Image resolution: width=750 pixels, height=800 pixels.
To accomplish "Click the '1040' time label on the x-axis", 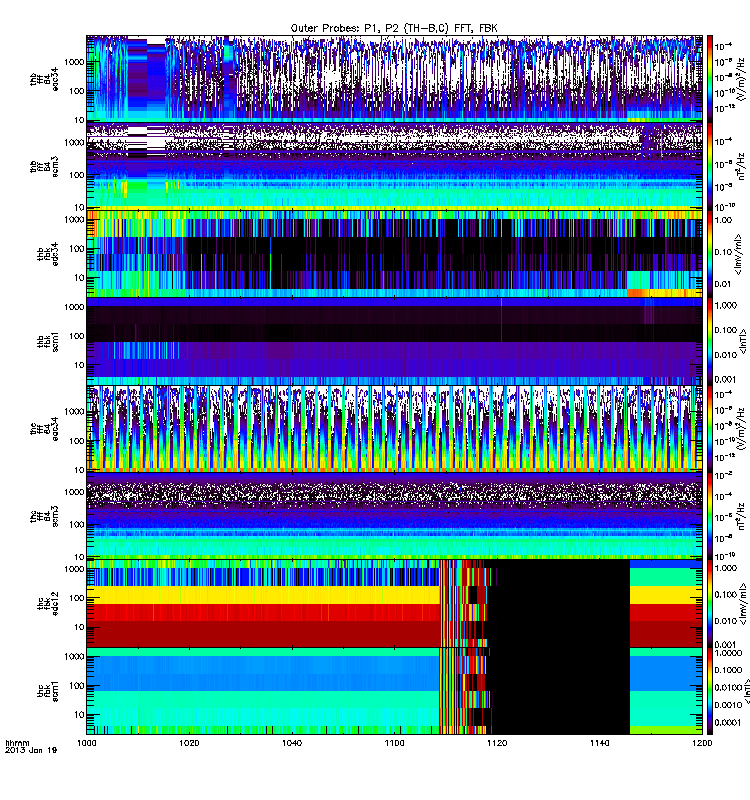I will pyautogui.click(x=292, y=743).
